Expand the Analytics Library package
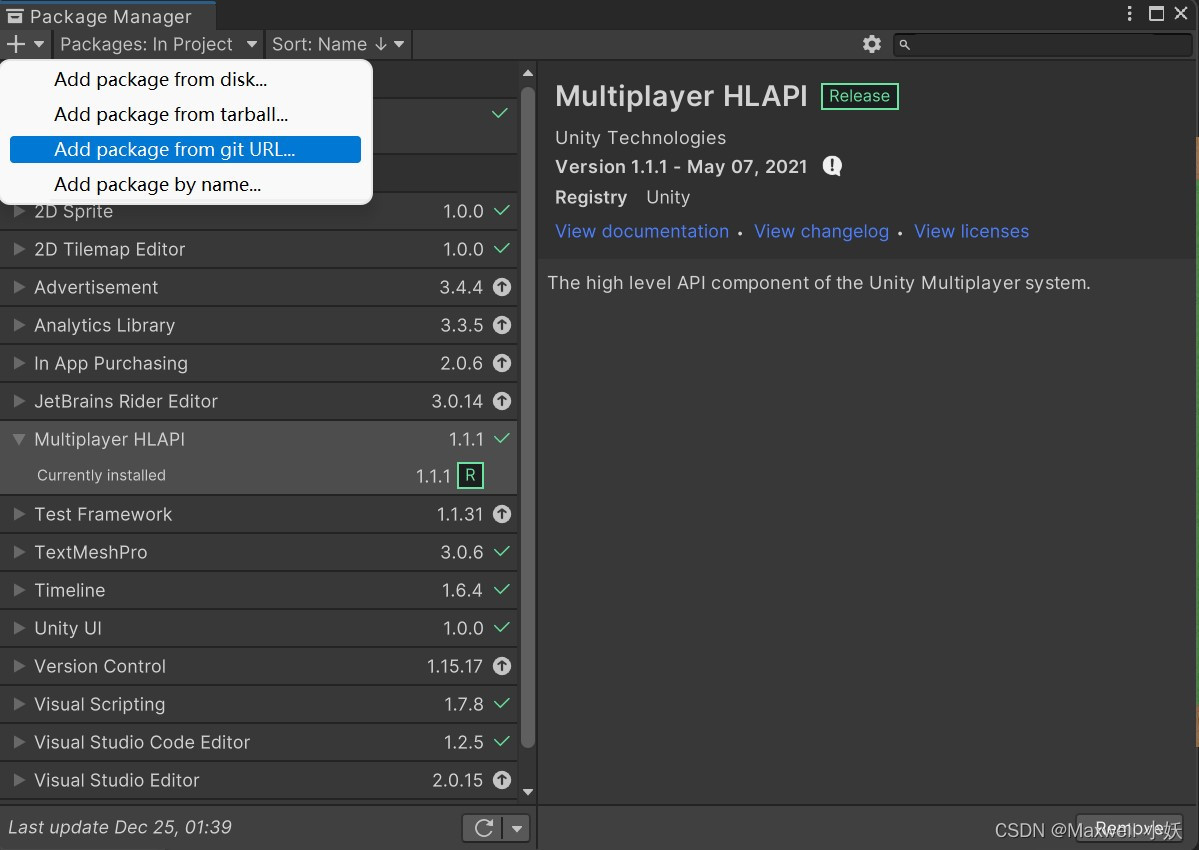Image resolution: width=1199 pixels, height=850 pixels. tap(19, 325)
